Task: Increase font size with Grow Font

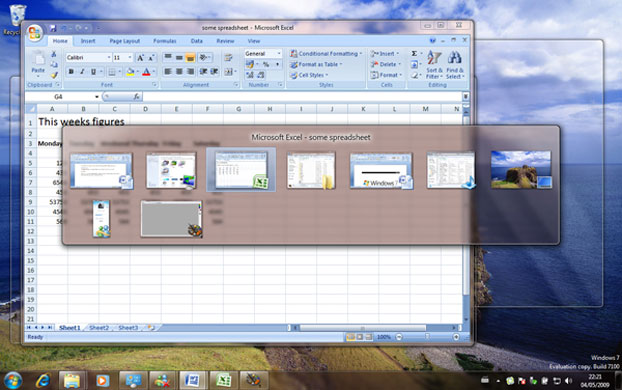Action: tap(140, 58)
